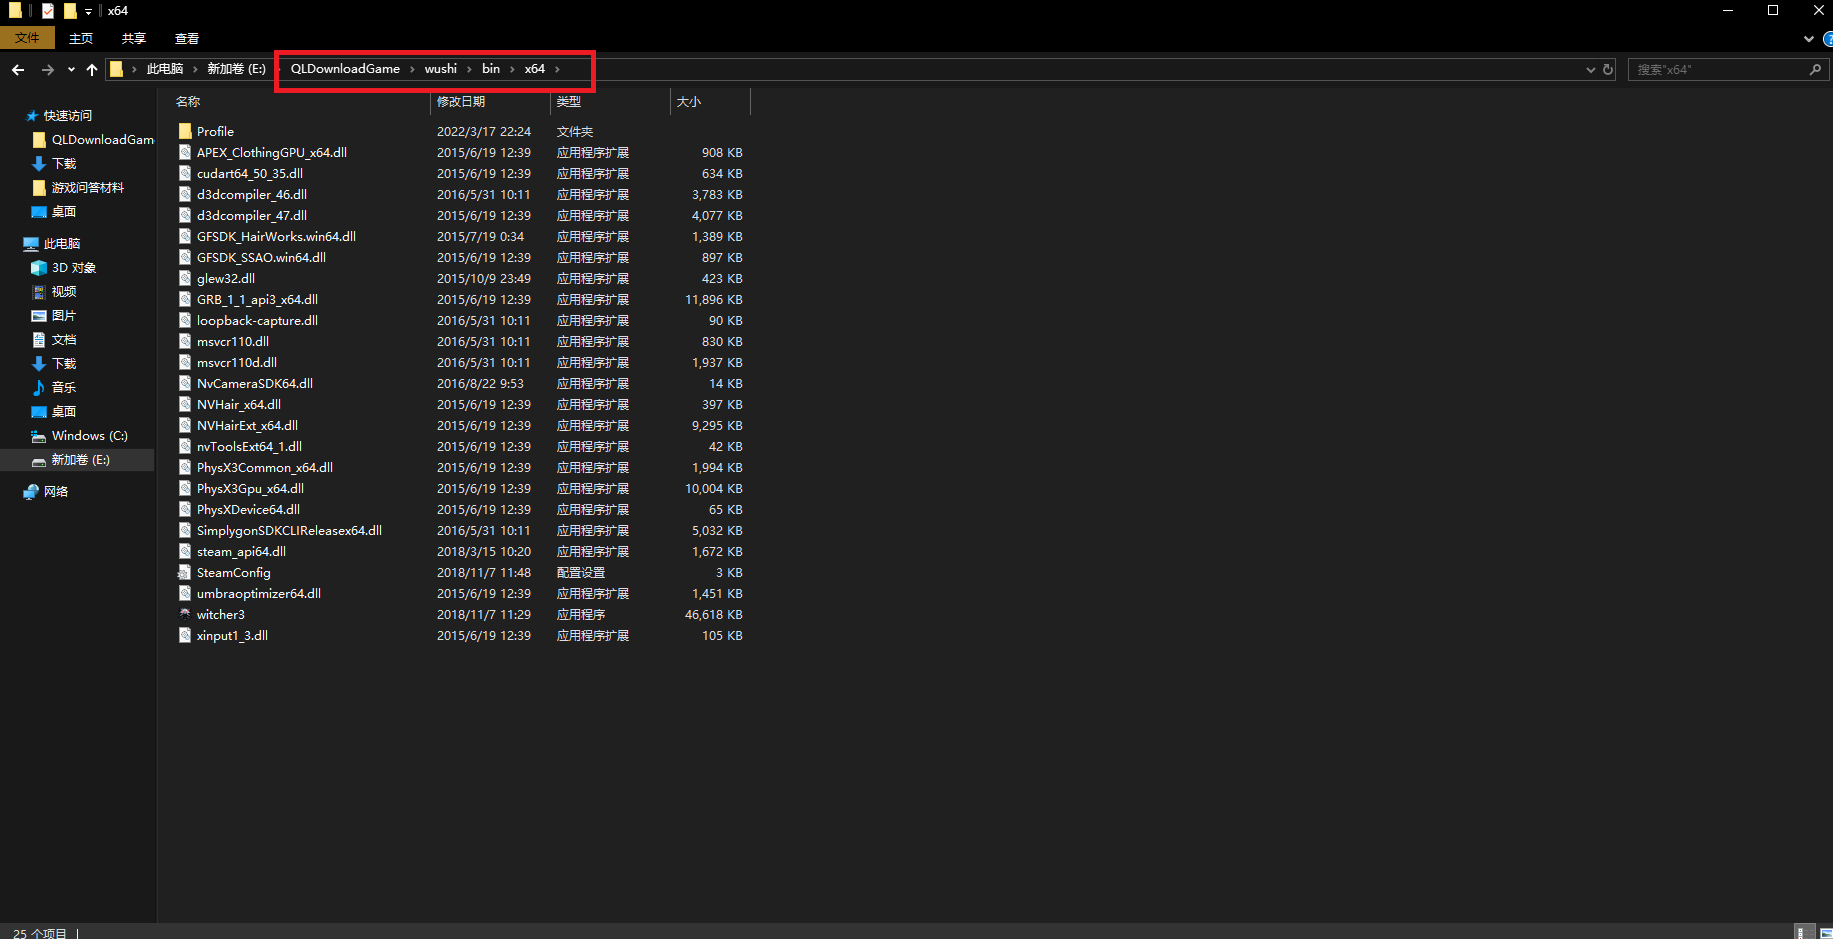Select GFSDK_HairWorks.win64.dll file icon

coord(185,236)
